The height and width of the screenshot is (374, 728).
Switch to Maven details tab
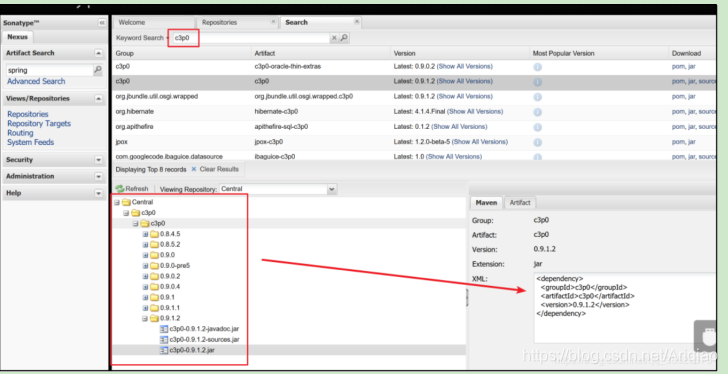click(x=486, y=203)
